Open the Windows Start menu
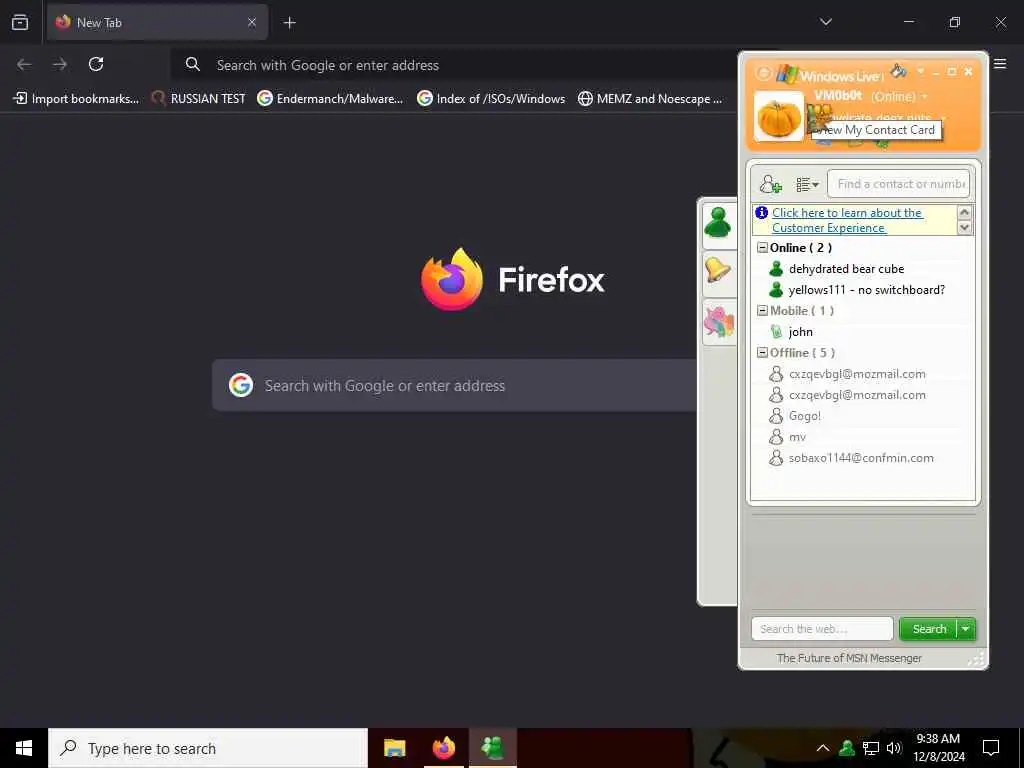 24,748
